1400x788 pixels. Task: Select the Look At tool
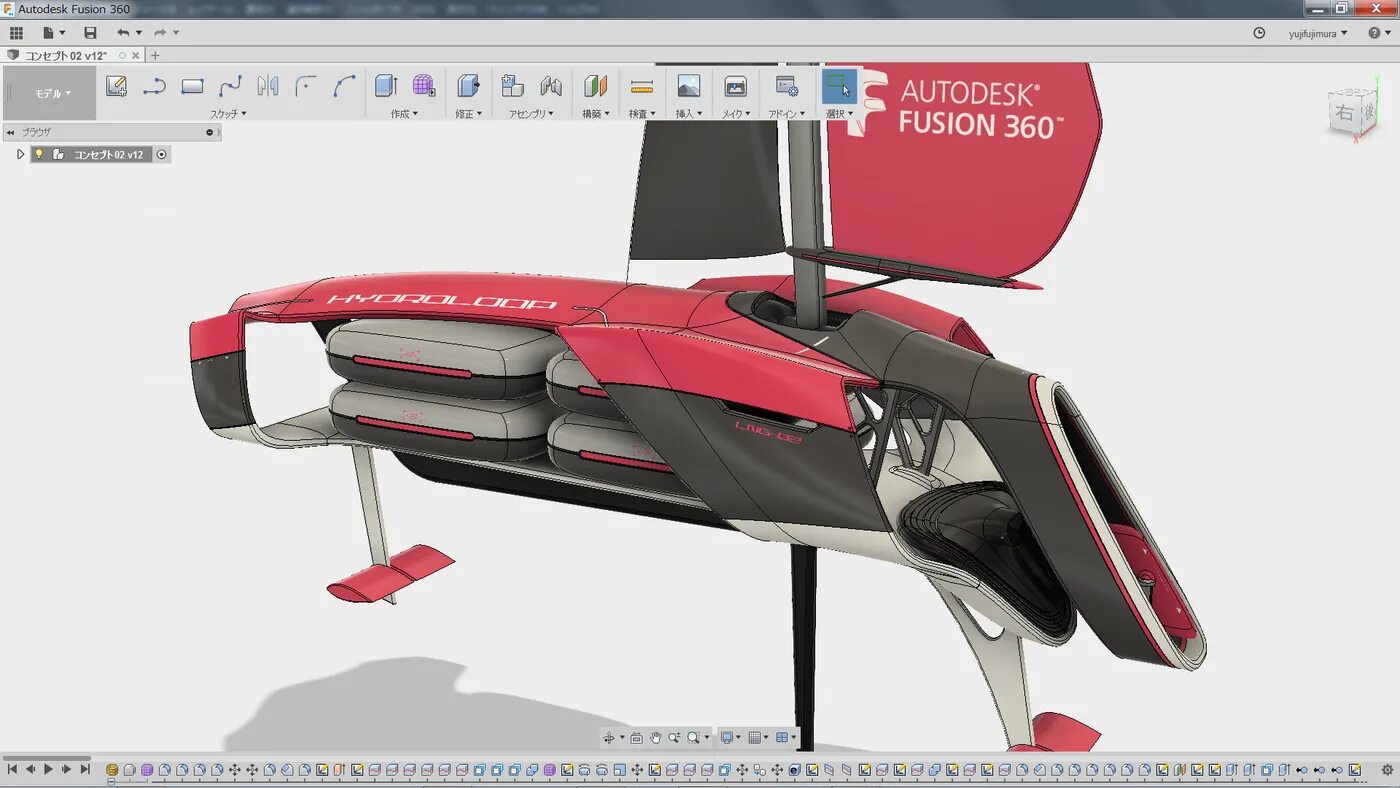tap(637, 737)
